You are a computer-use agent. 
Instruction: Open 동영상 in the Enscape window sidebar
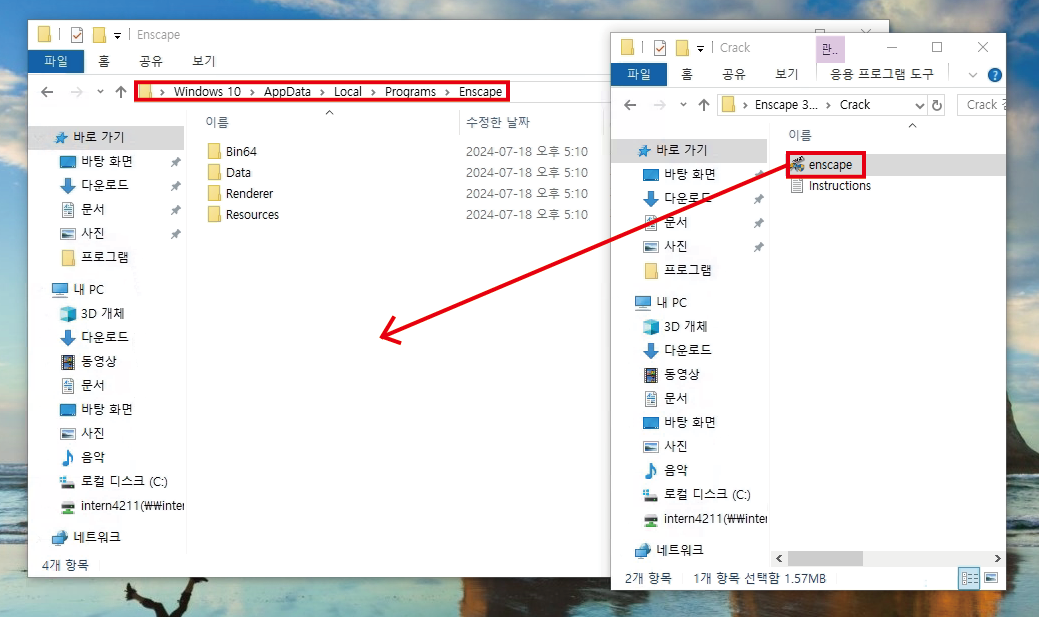click(89, 361)
